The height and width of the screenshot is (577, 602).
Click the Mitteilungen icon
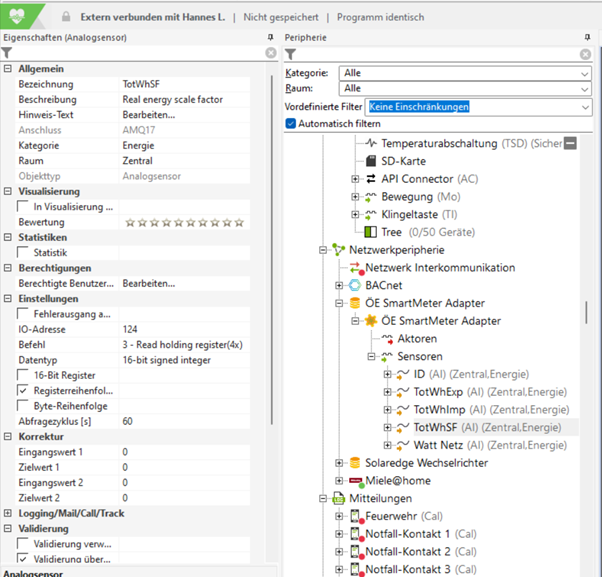click(339, 498)
